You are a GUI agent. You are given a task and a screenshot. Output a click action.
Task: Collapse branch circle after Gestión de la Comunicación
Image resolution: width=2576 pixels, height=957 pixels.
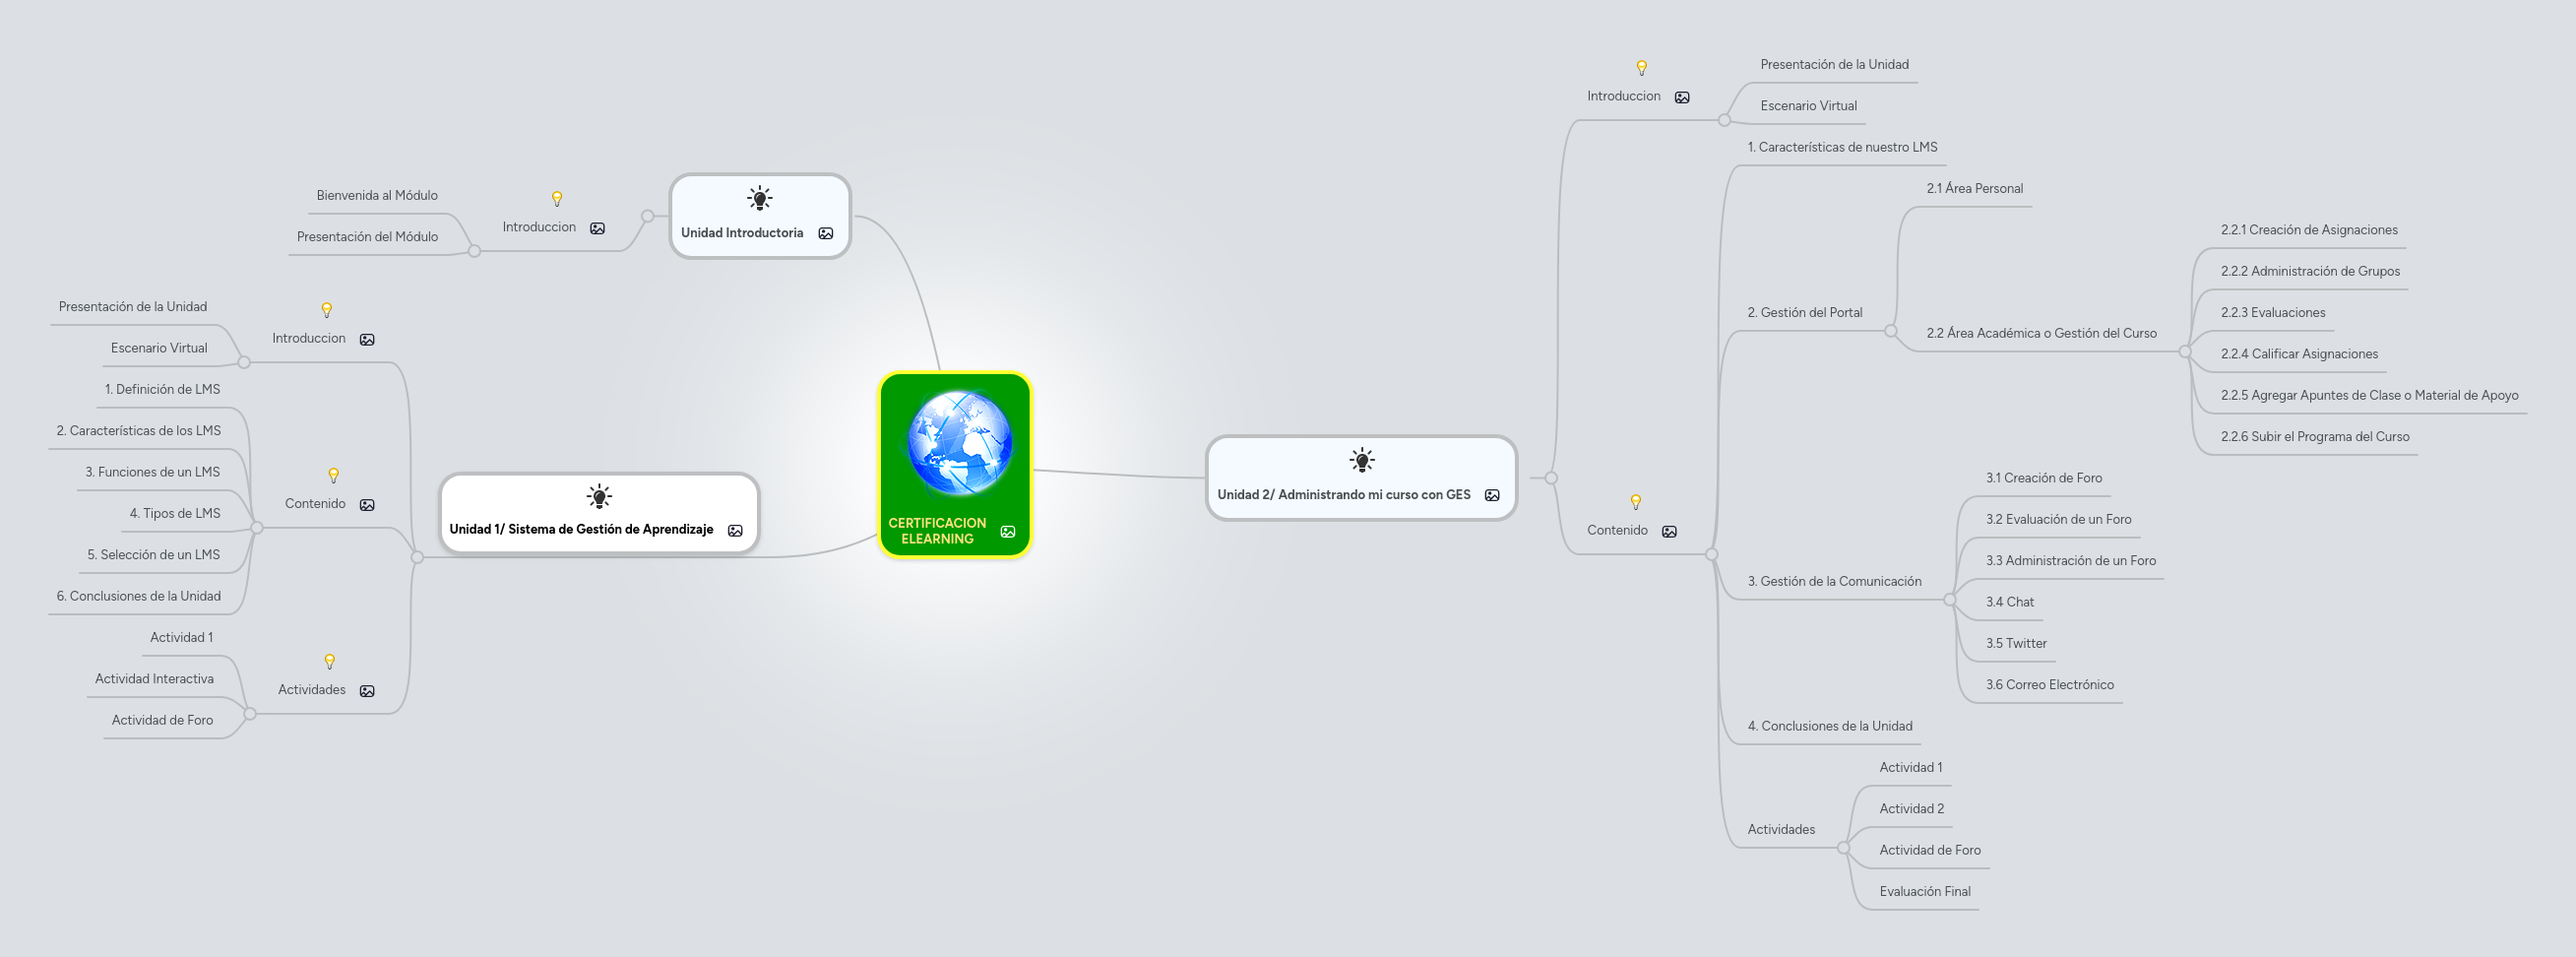pyautogui.click(x=1951, y=600)
